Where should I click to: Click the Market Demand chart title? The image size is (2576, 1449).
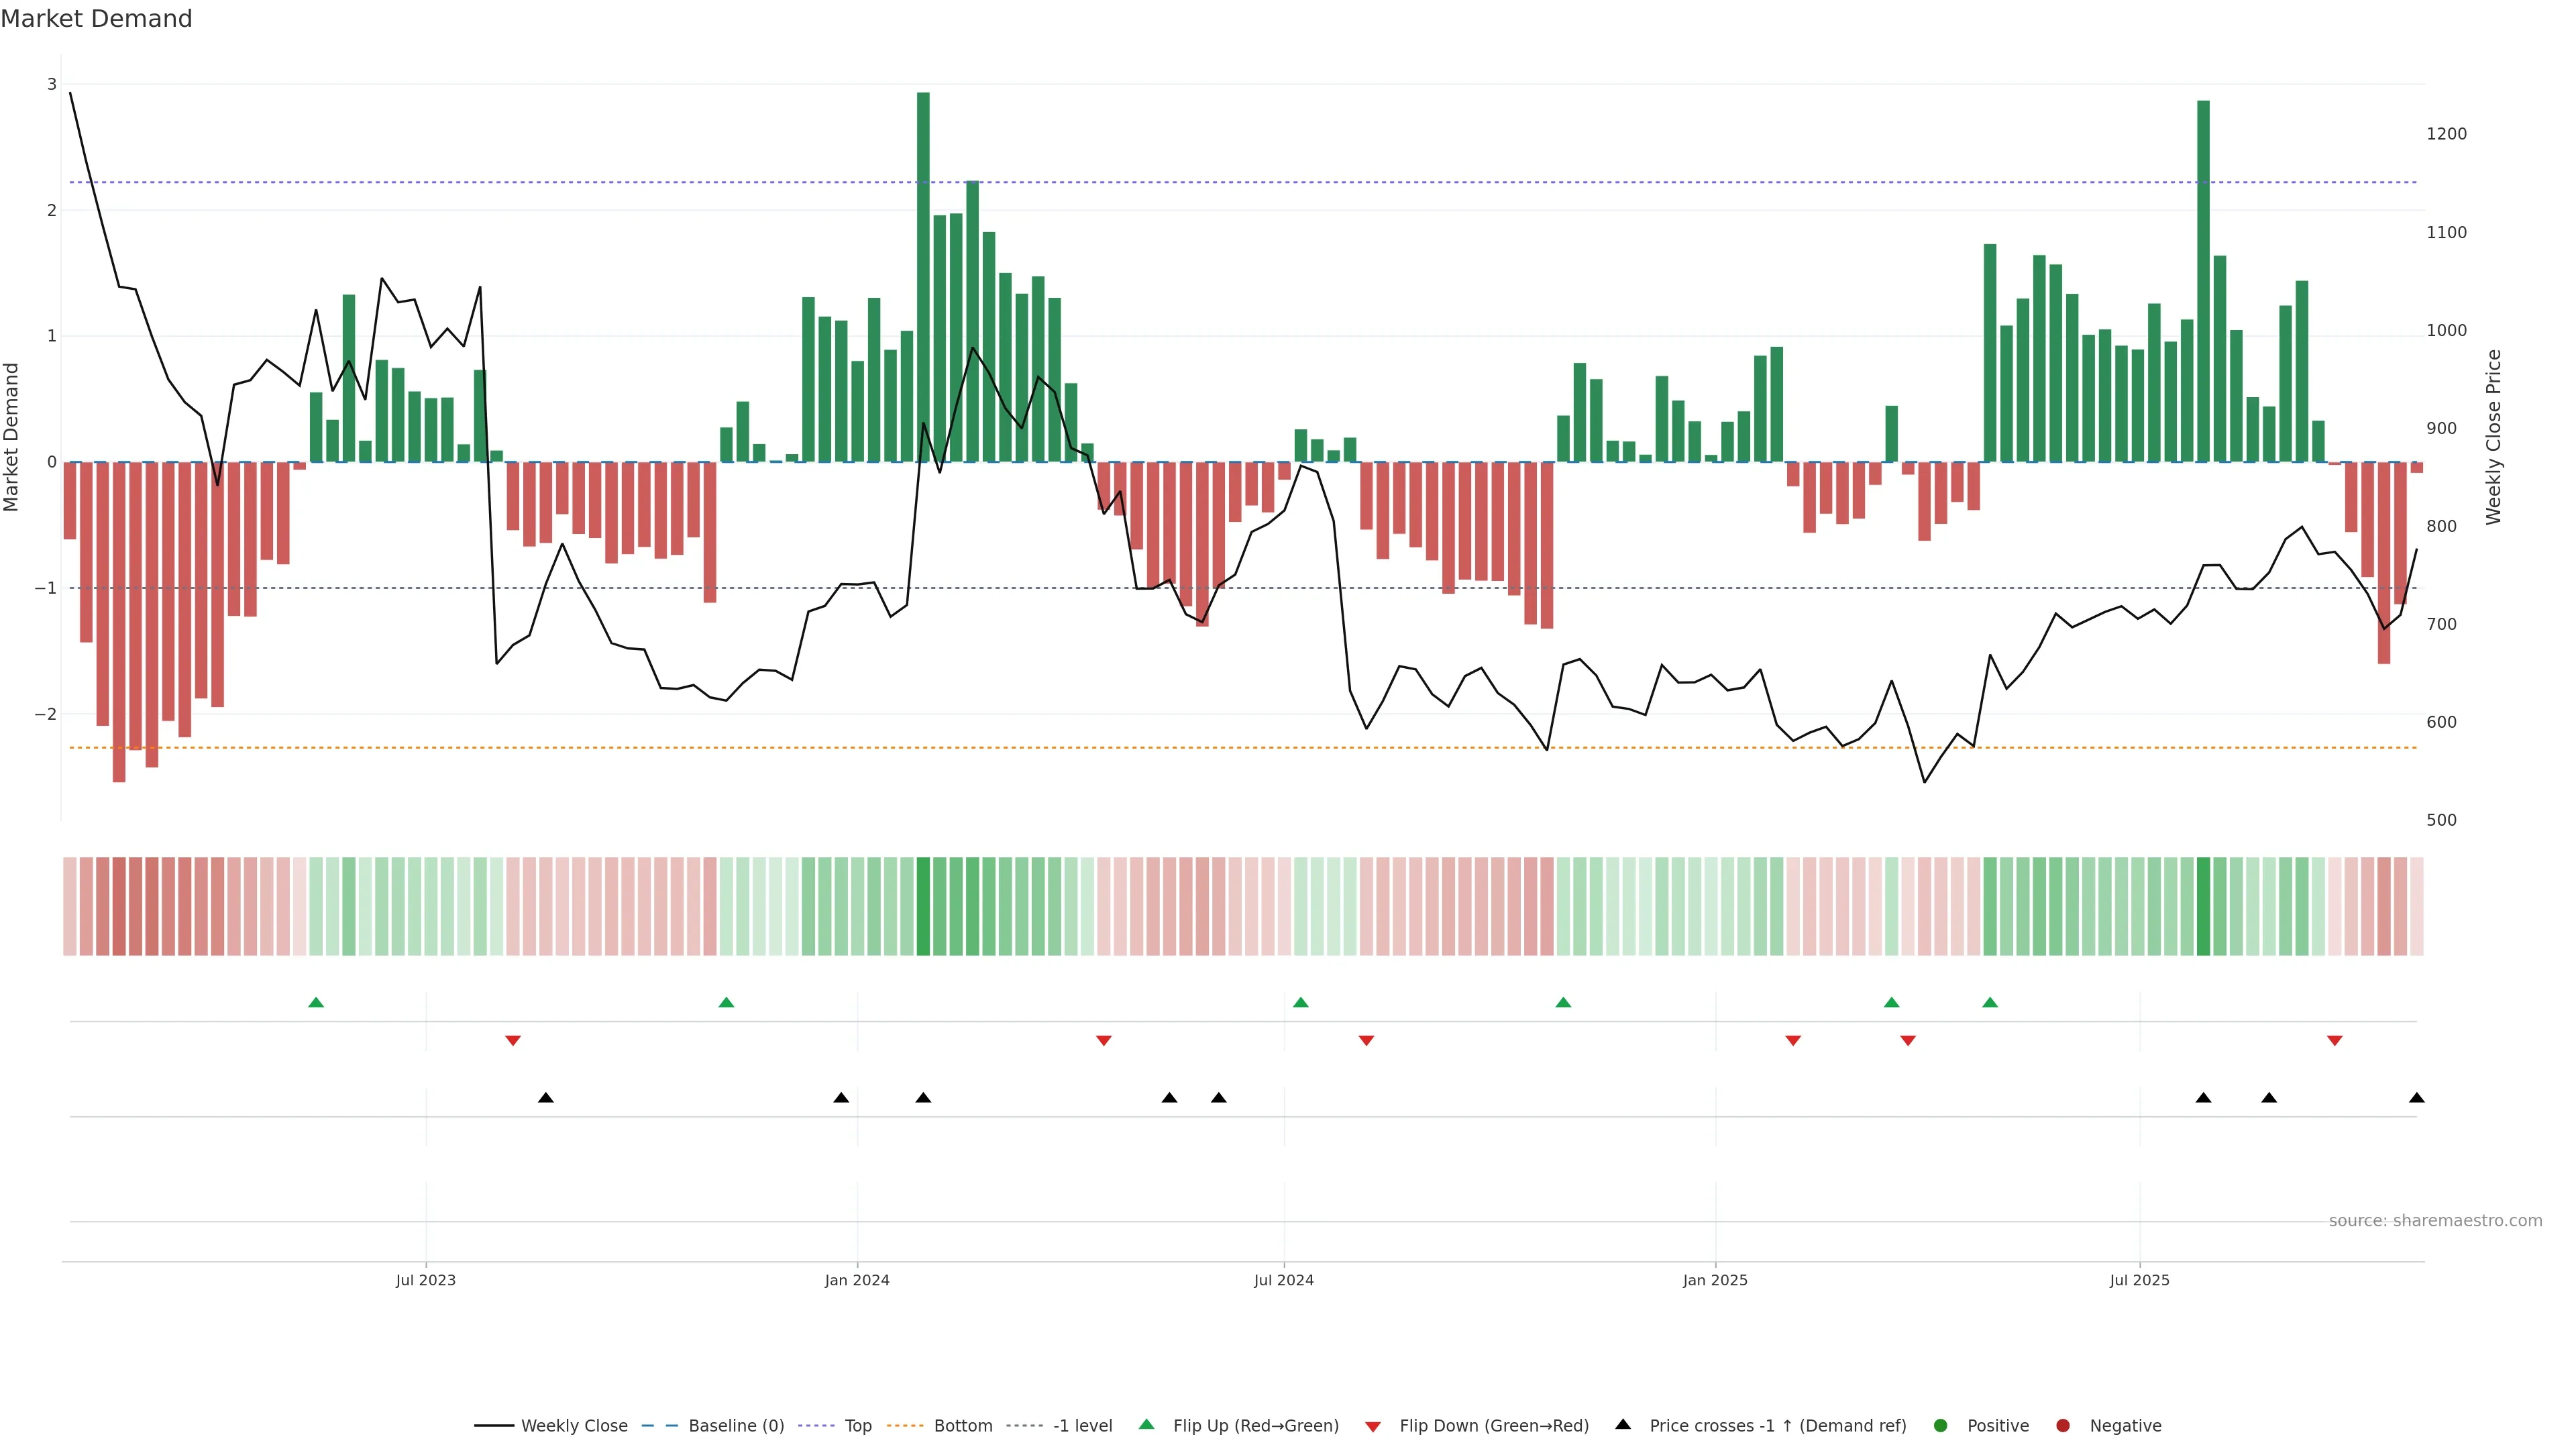click(96, 19)
